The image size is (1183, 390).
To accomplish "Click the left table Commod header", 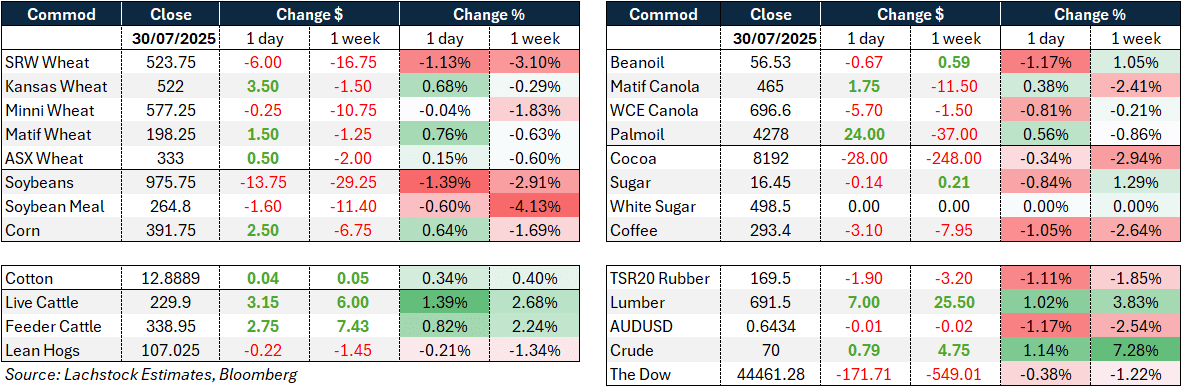I will pyautogui.click(x=62, y=14).
